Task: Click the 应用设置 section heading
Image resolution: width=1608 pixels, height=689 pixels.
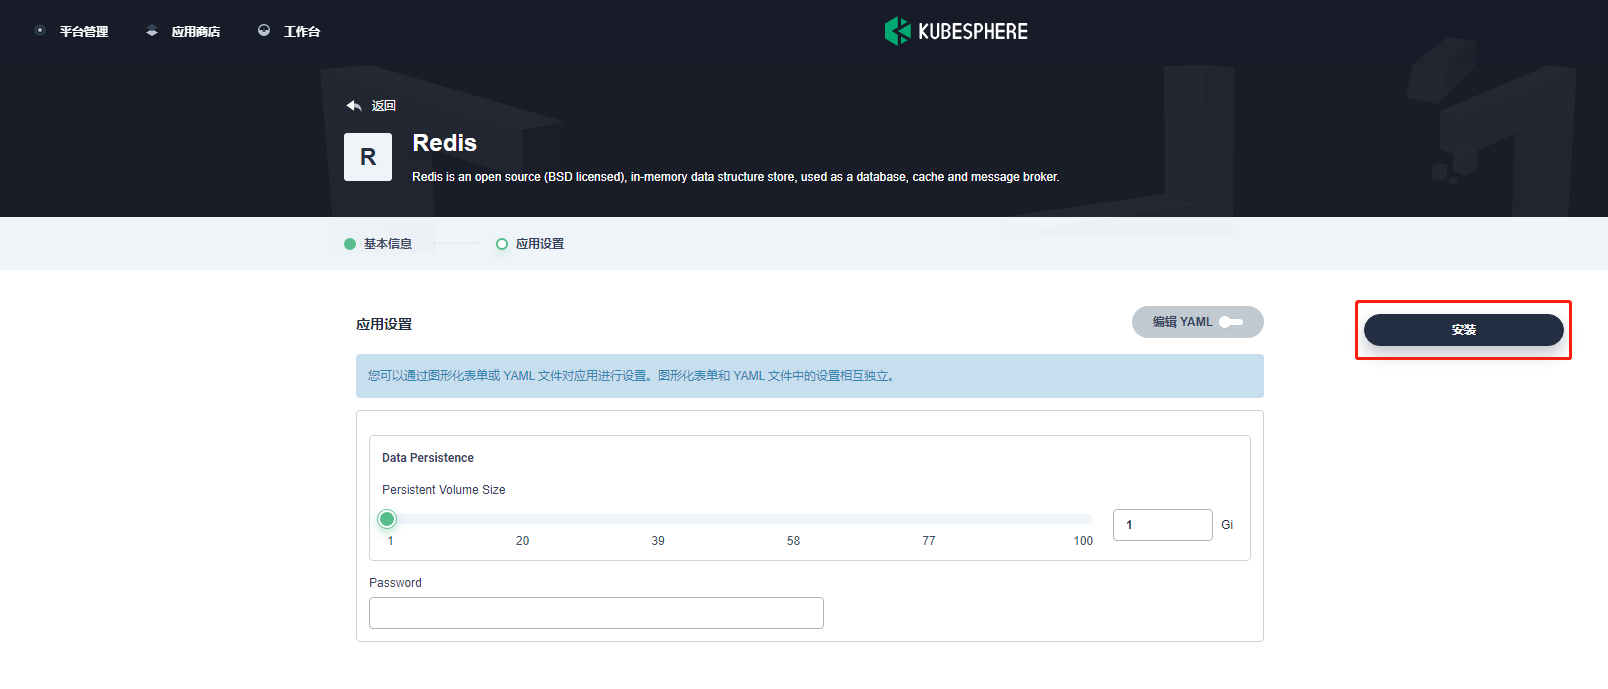Action: [x=384, y=324]
